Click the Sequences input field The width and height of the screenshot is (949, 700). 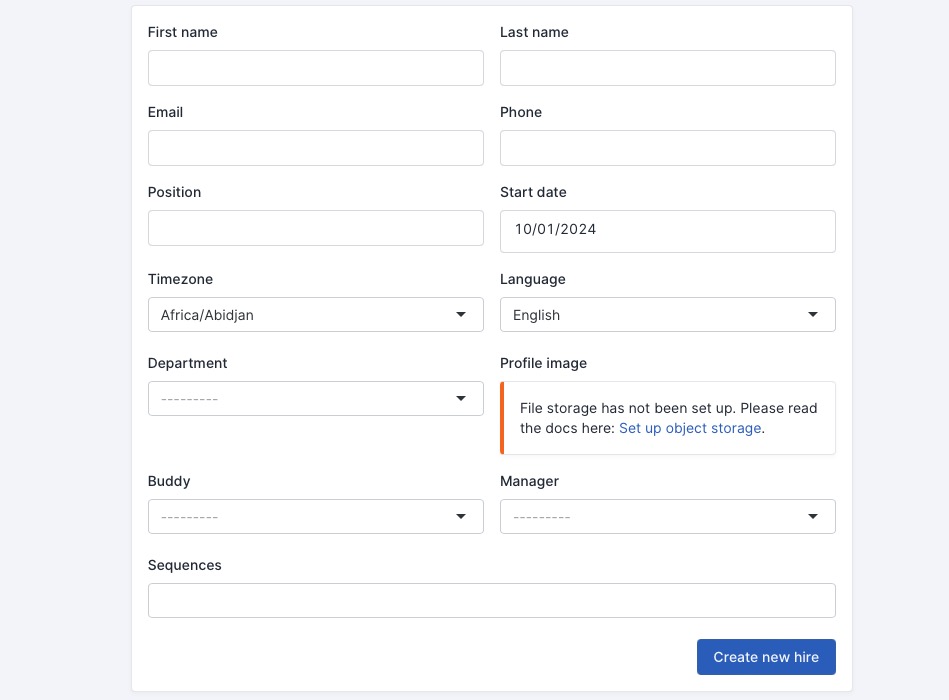click(x=491, y=600)
